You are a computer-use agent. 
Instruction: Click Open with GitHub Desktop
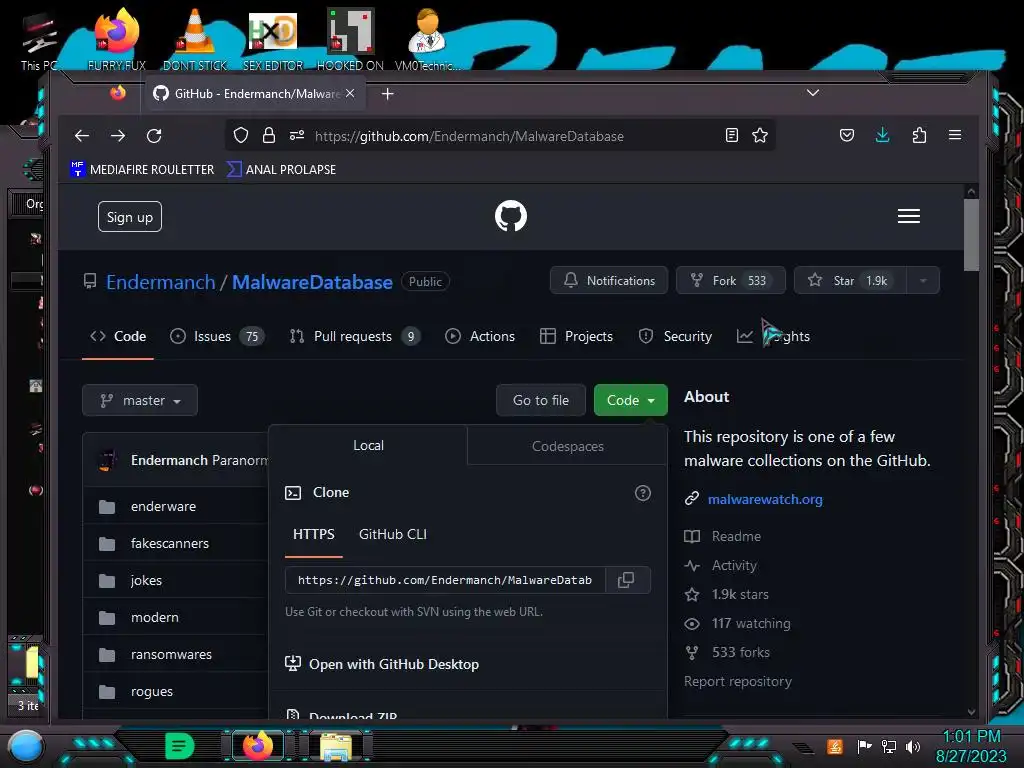click(x=382, y=664)
